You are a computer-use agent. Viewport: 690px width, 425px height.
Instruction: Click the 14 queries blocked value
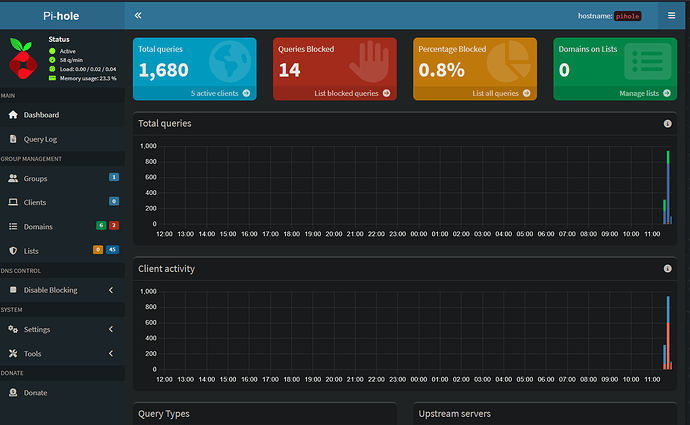[x=290, y=70]
